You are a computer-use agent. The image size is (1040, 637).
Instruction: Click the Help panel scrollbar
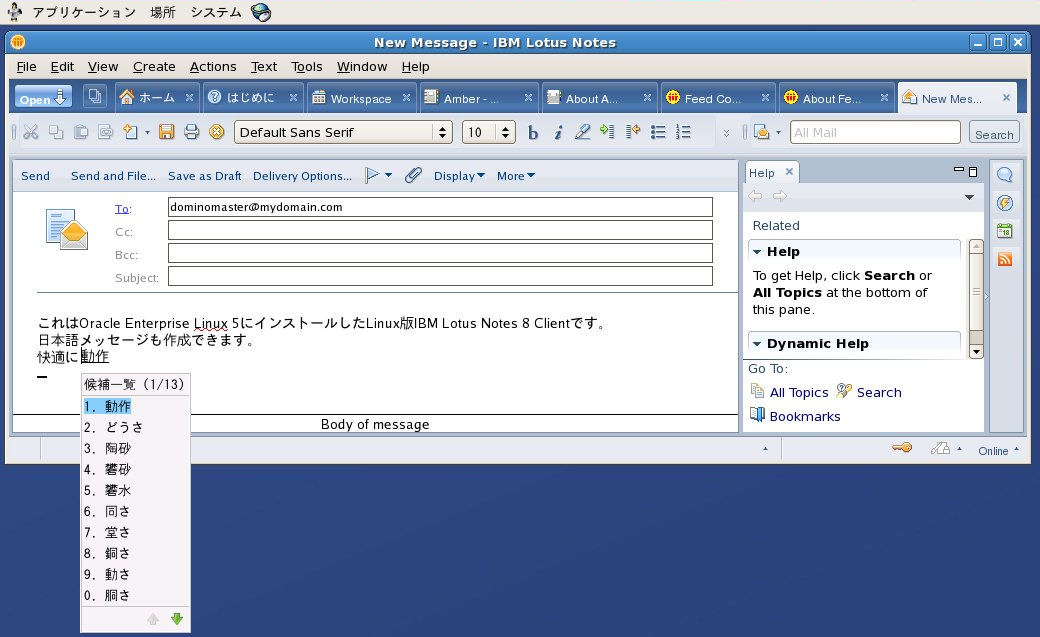pos(976,299)
